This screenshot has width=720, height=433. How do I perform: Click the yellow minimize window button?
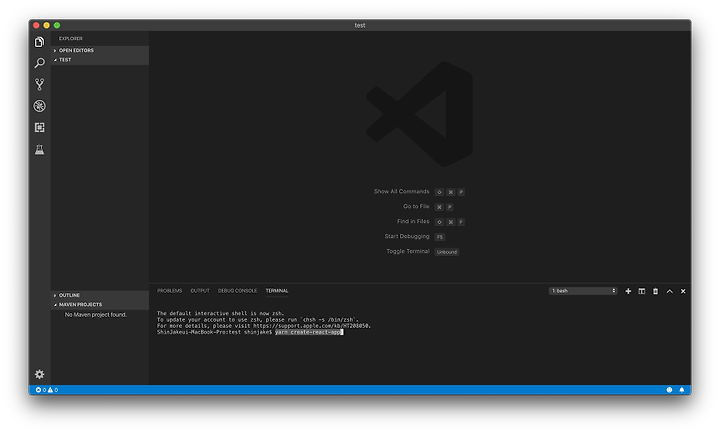click(x=46, y=25)
